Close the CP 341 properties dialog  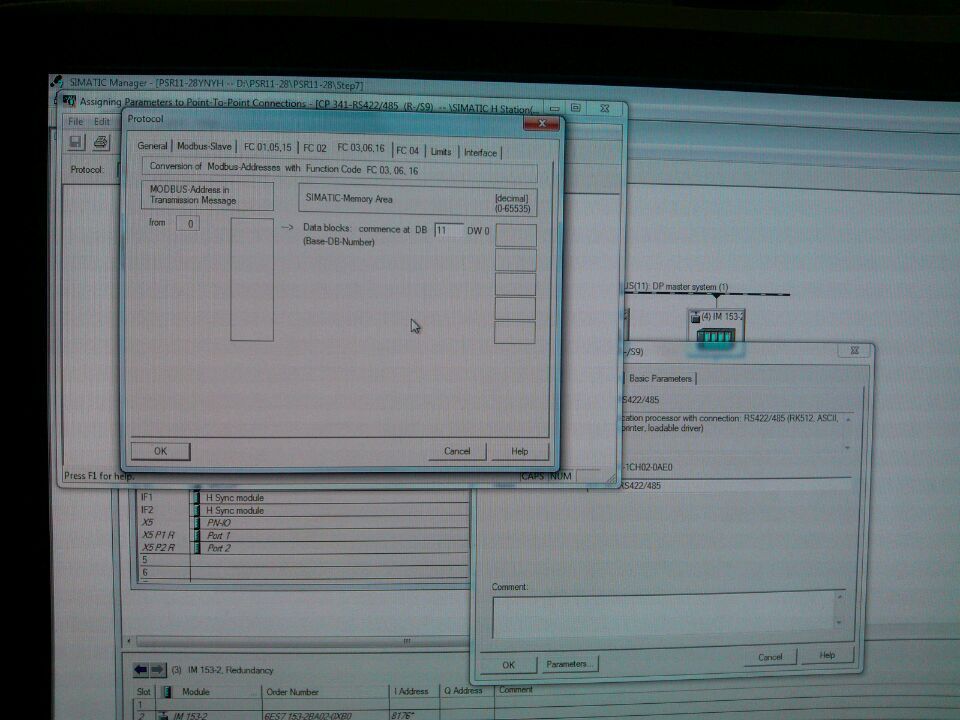click(855, 351)
